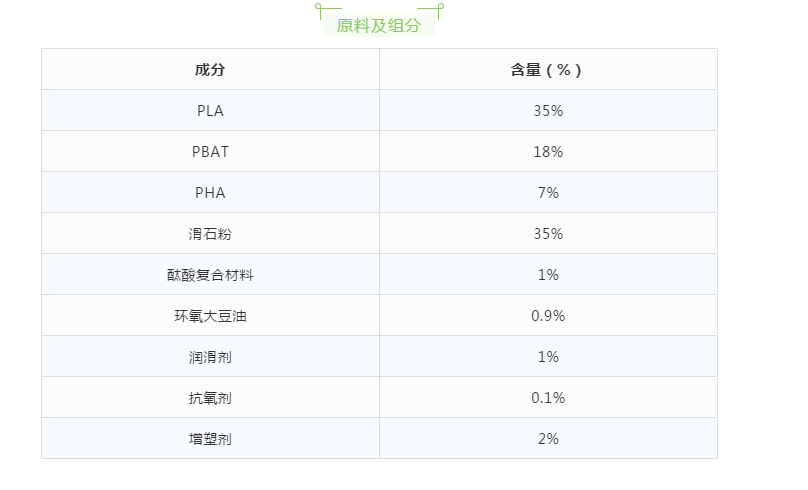Screen dimensions: 808x490
Task: Click the PLA ingredient cell
Action: 210,110
